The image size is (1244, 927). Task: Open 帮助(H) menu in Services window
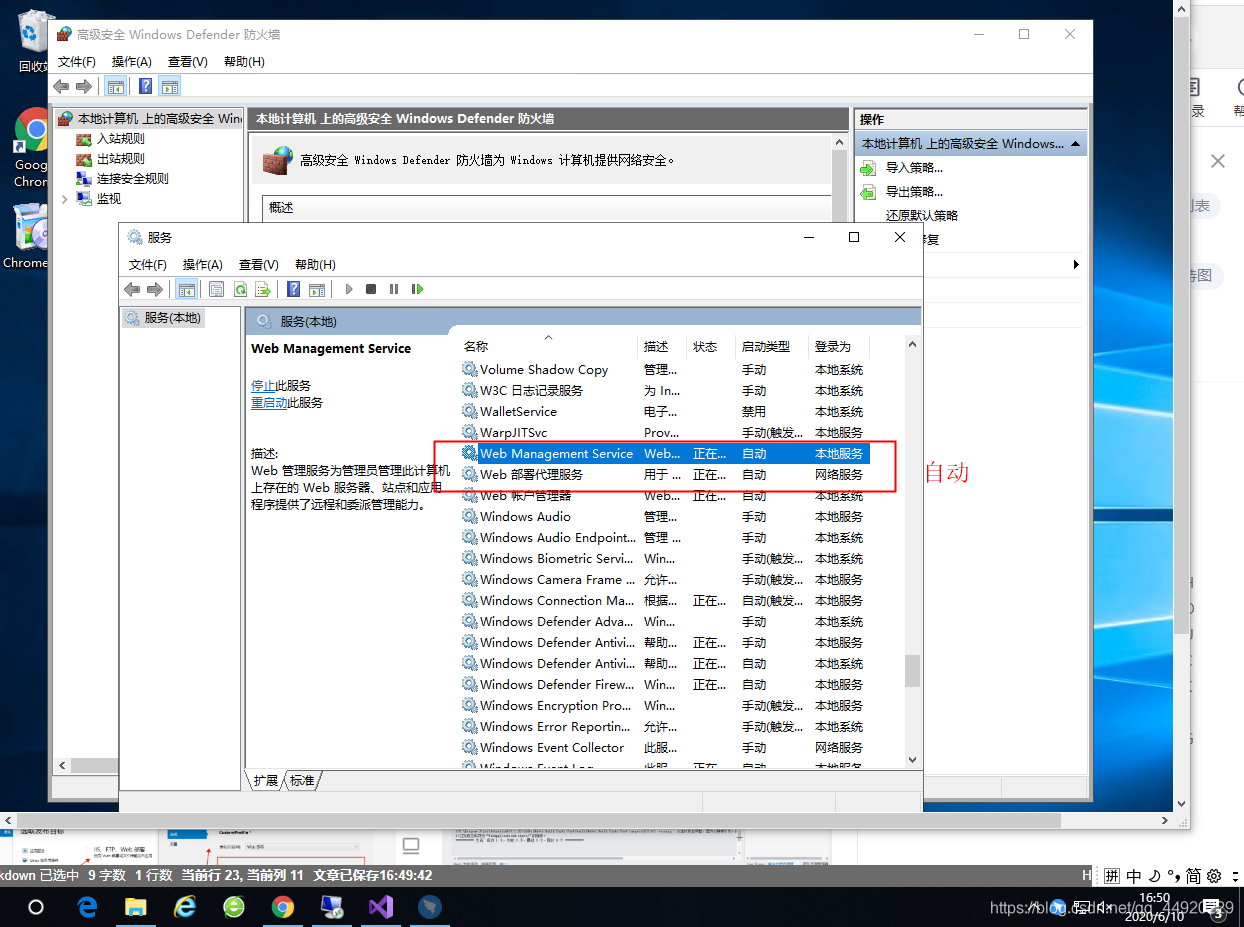click(315, 264)
